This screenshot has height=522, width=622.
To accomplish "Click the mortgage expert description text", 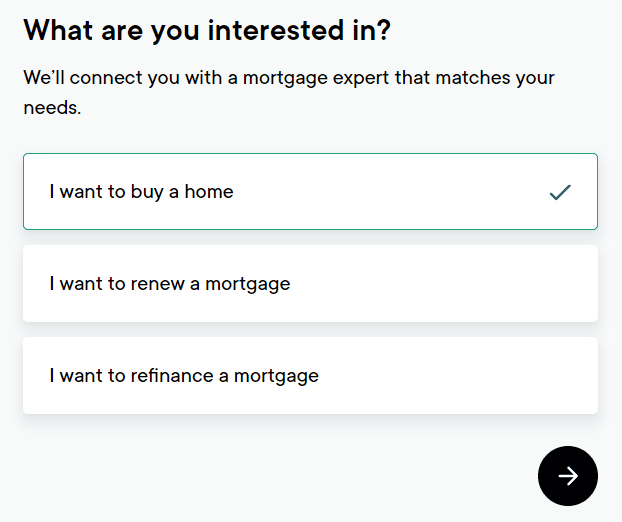I will [x=288, y=92].
